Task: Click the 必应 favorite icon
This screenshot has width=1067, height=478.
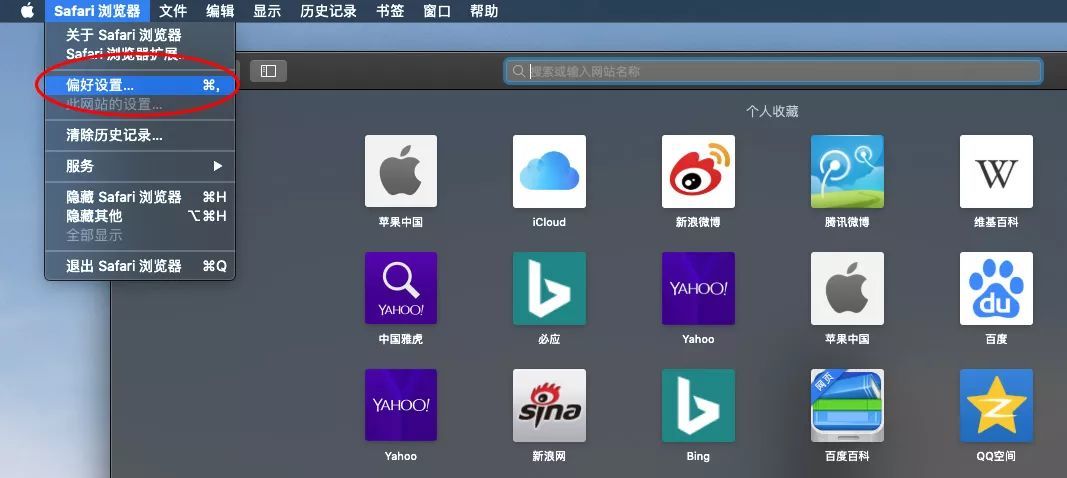Action: coord(549,288)
